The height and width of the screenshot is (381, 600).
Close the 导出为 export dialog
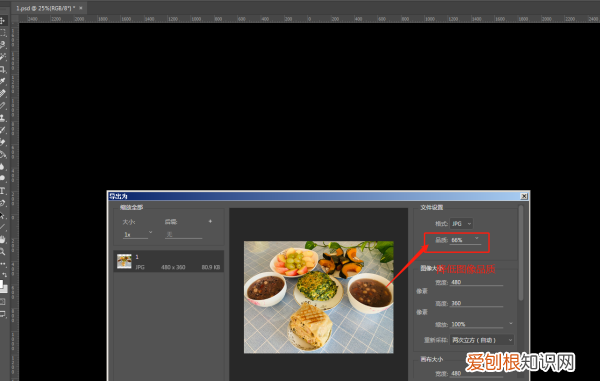pos(524,196)
